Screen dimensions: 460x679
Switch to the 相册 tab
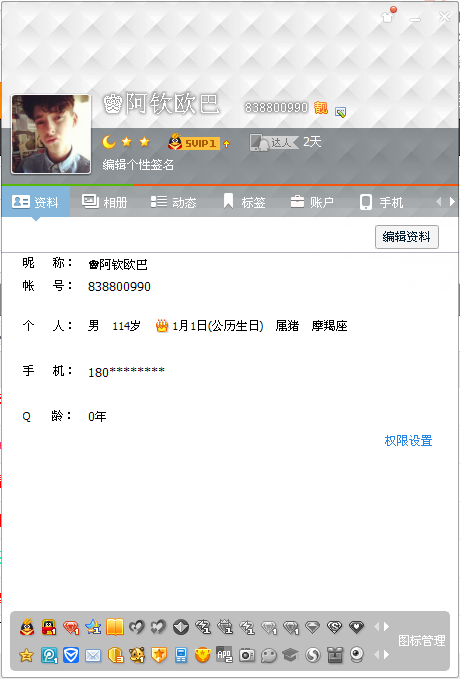coord(104,202)
